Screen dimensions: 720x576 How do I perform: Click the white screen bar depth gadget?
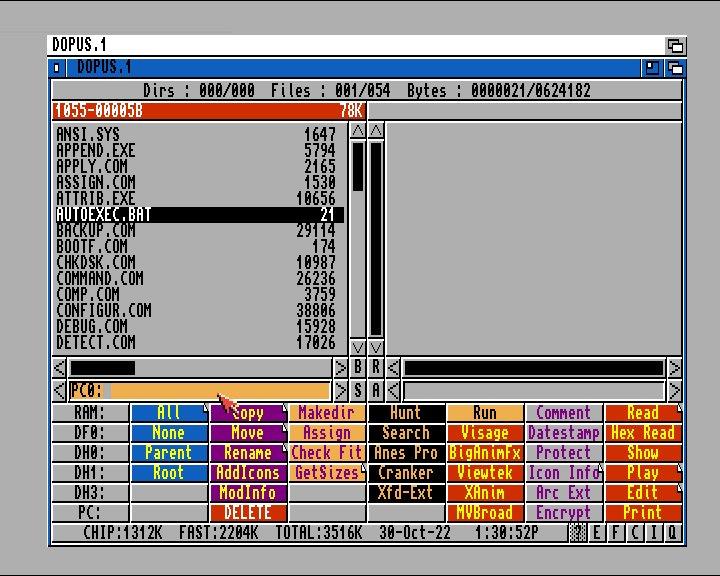[x=675, y=45]
